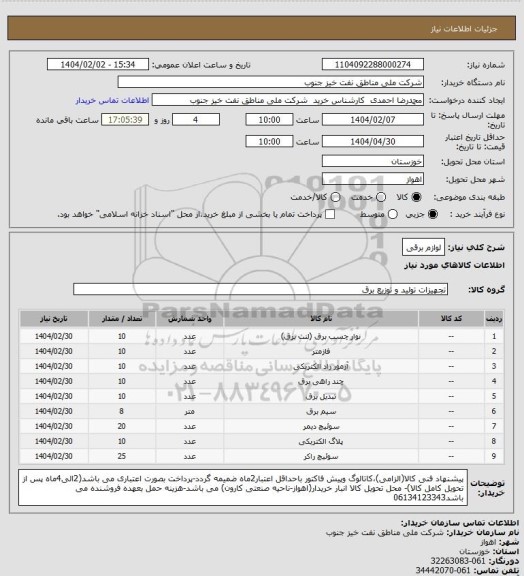Click the جزئیات اطلاعات نیاز header bar
Screen dimensions: 524x576
(x=262, y=28)
